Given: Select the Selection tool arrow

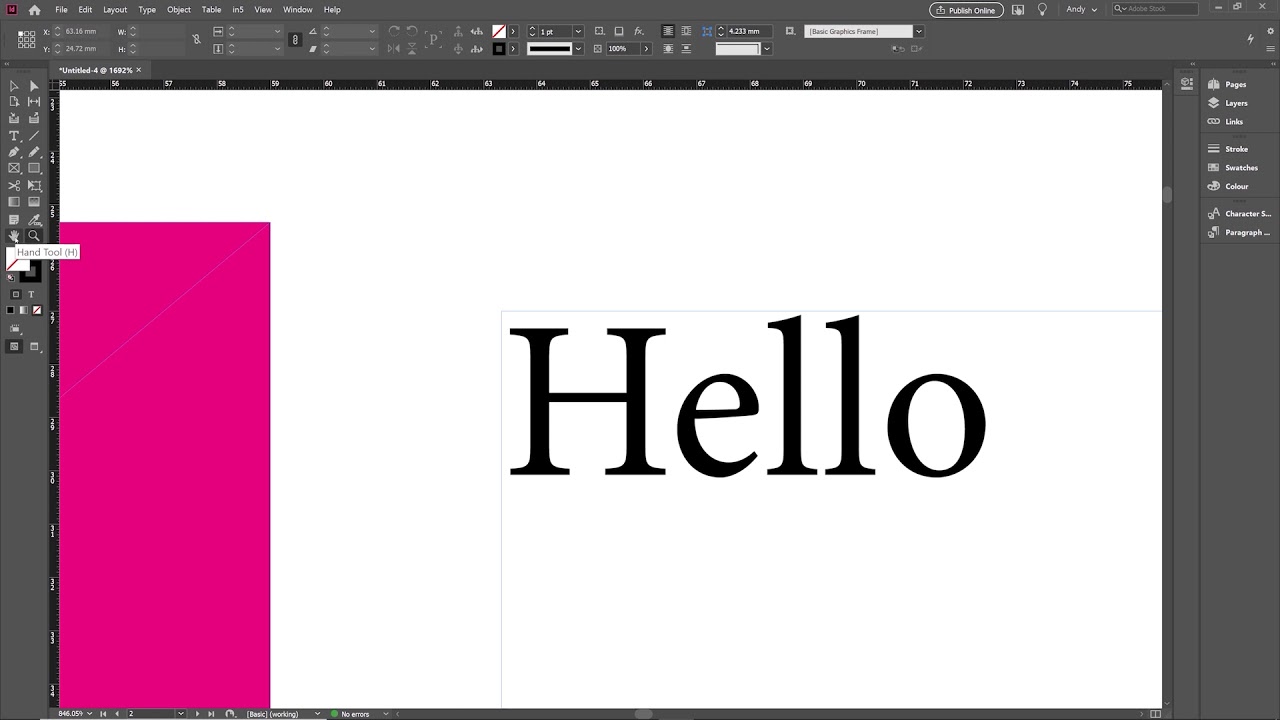Looking at the screenshot, I should [x=14, y=86].
